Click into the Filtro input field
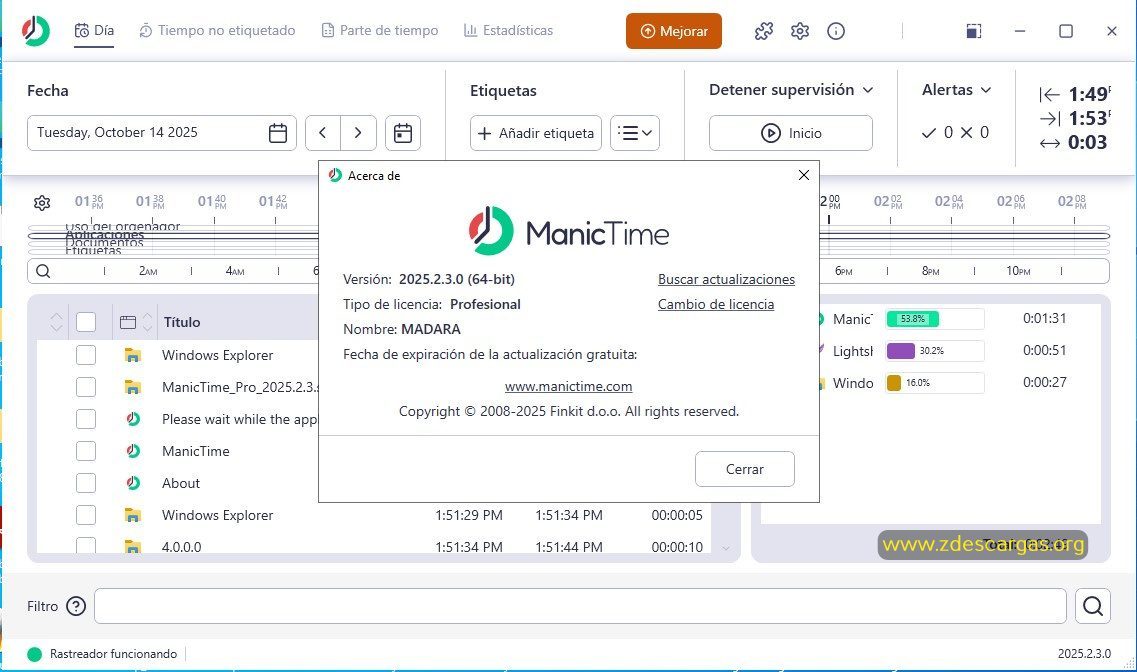 [x=580, y=606]
